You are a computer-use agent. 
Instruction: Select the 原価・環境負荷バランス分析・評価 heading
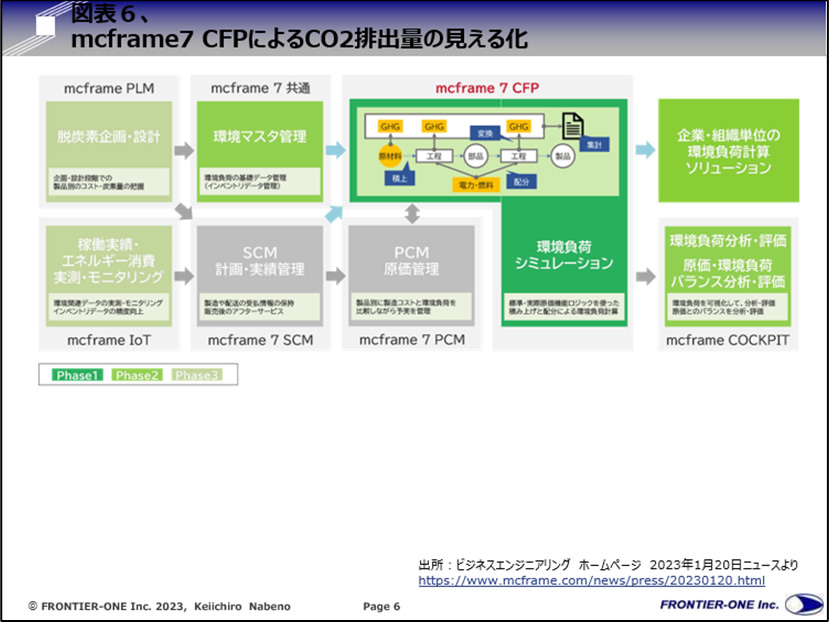coord(728,273)
